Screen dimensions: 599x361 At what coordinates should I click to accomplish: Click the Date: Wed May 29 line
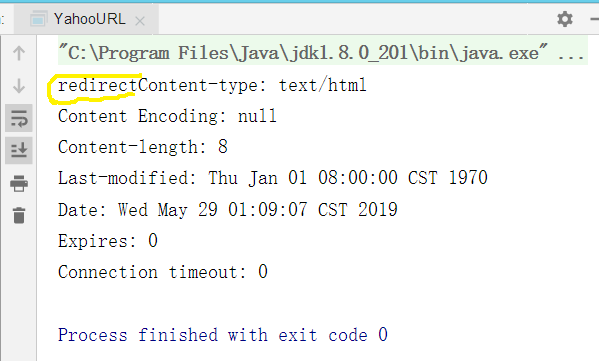228,210
